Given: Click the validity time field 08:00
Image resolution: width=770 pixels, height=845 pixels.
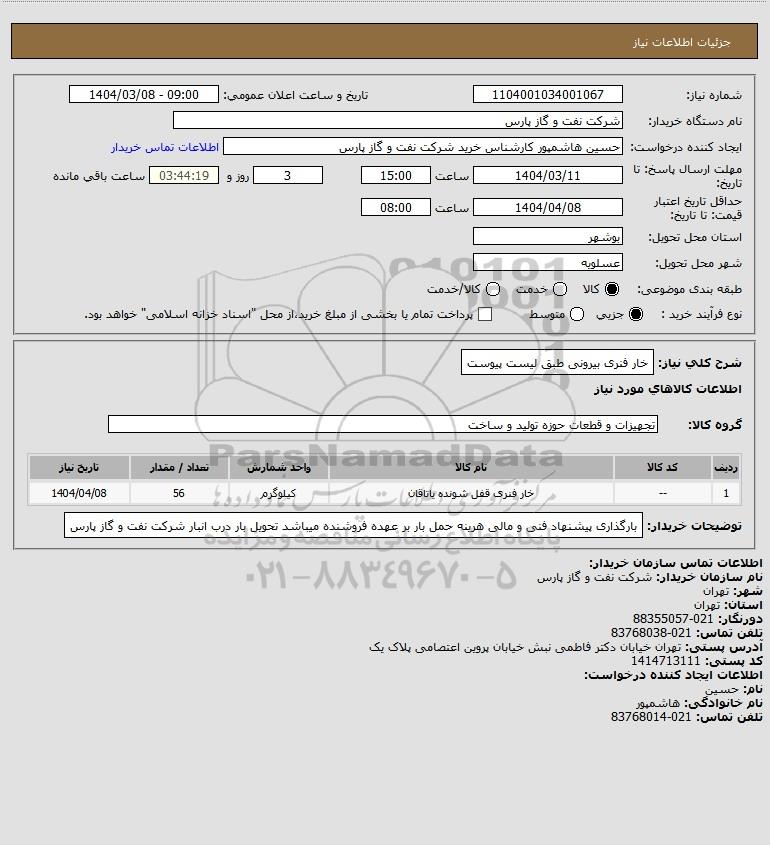Looking at the screenshot, I should tap(396, 207).
